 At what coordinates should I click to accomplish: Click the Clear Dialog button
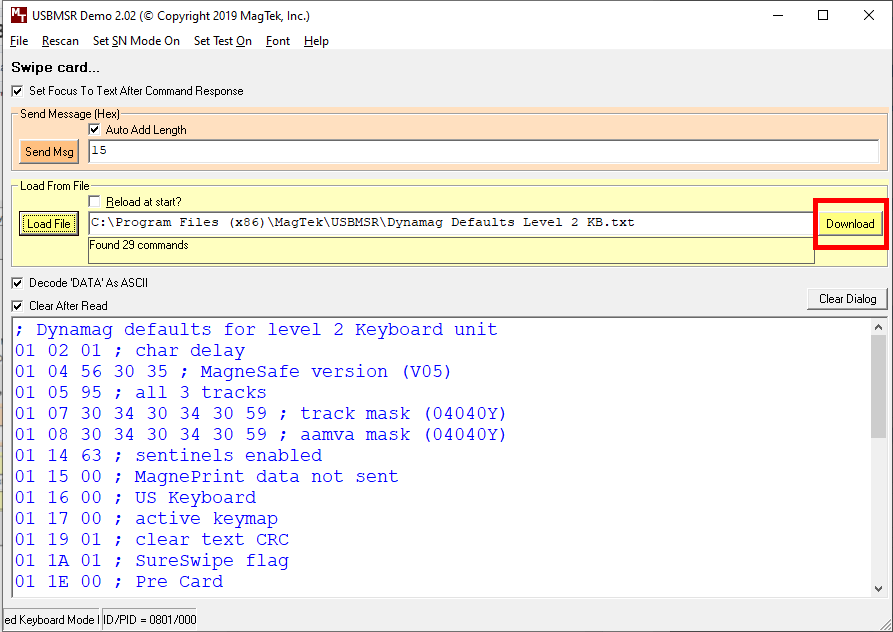[847, 299]
